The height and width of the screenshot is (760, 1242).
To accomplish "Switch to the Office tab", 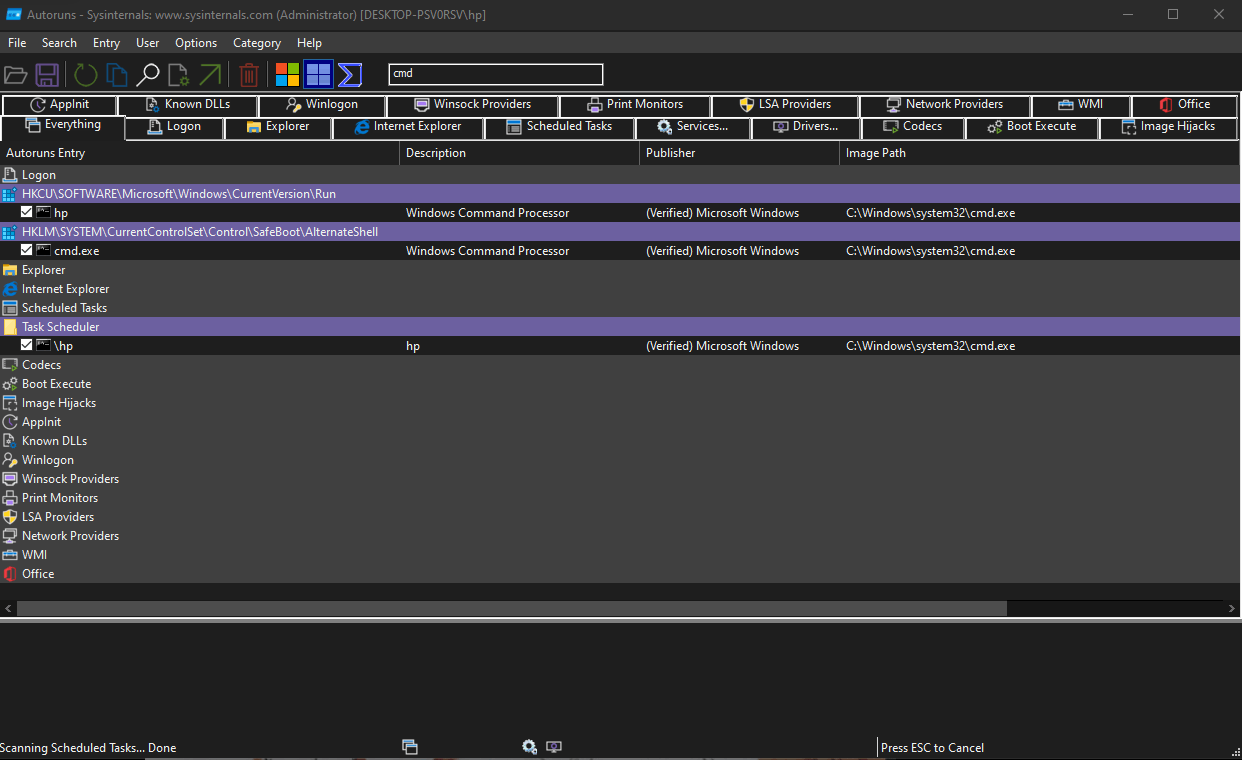I will click(1185, 104).
